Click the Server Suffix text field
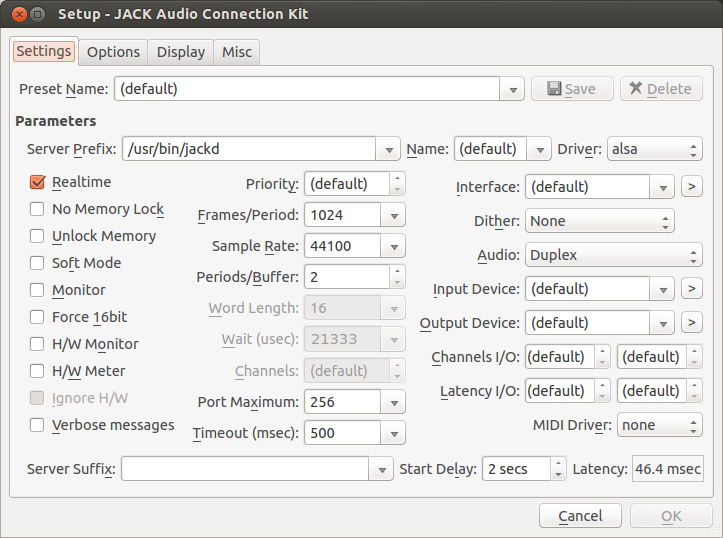723x538 pixels. point(245,469)
